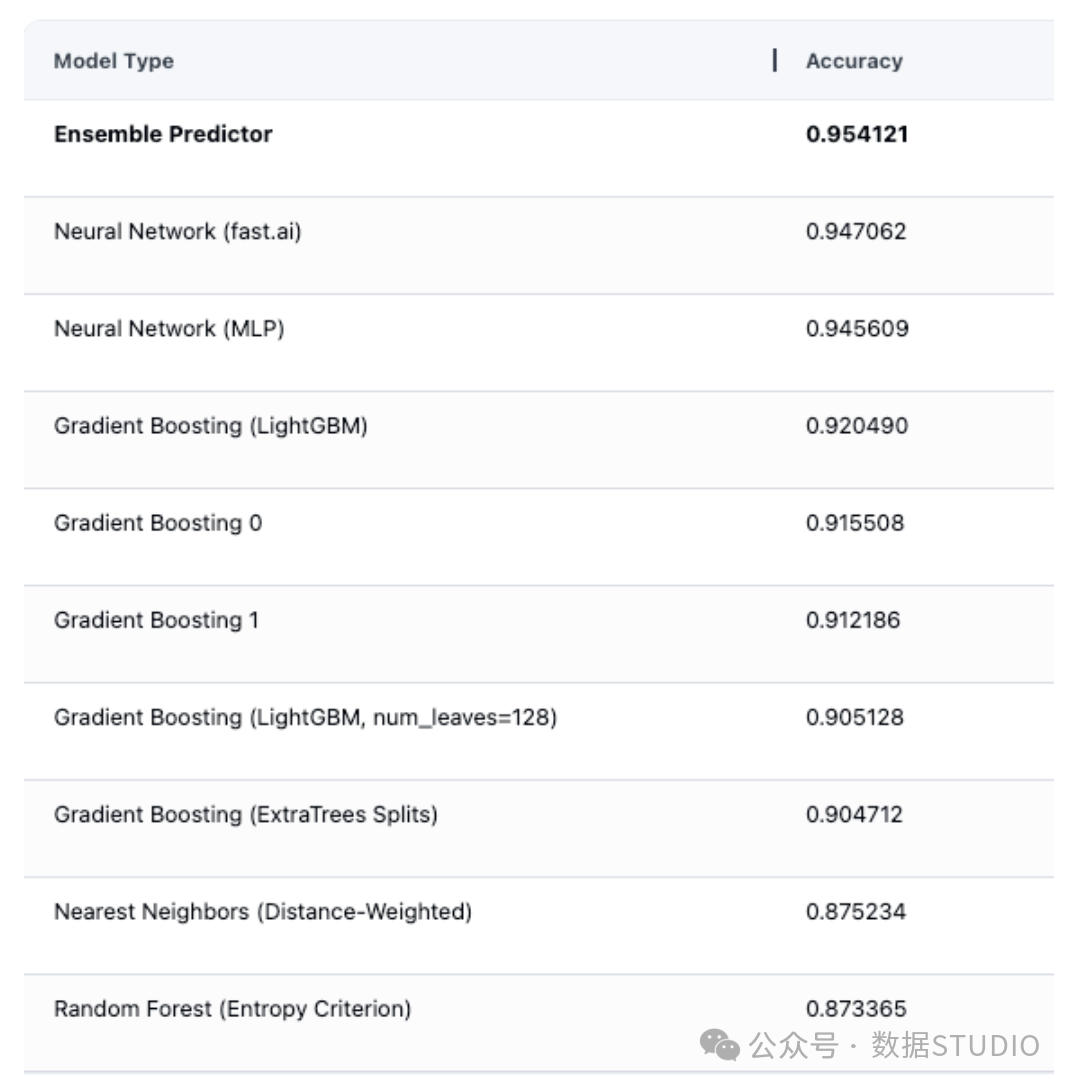
Task: Click the accuracy value 0.920490
Action: point(857,425)
